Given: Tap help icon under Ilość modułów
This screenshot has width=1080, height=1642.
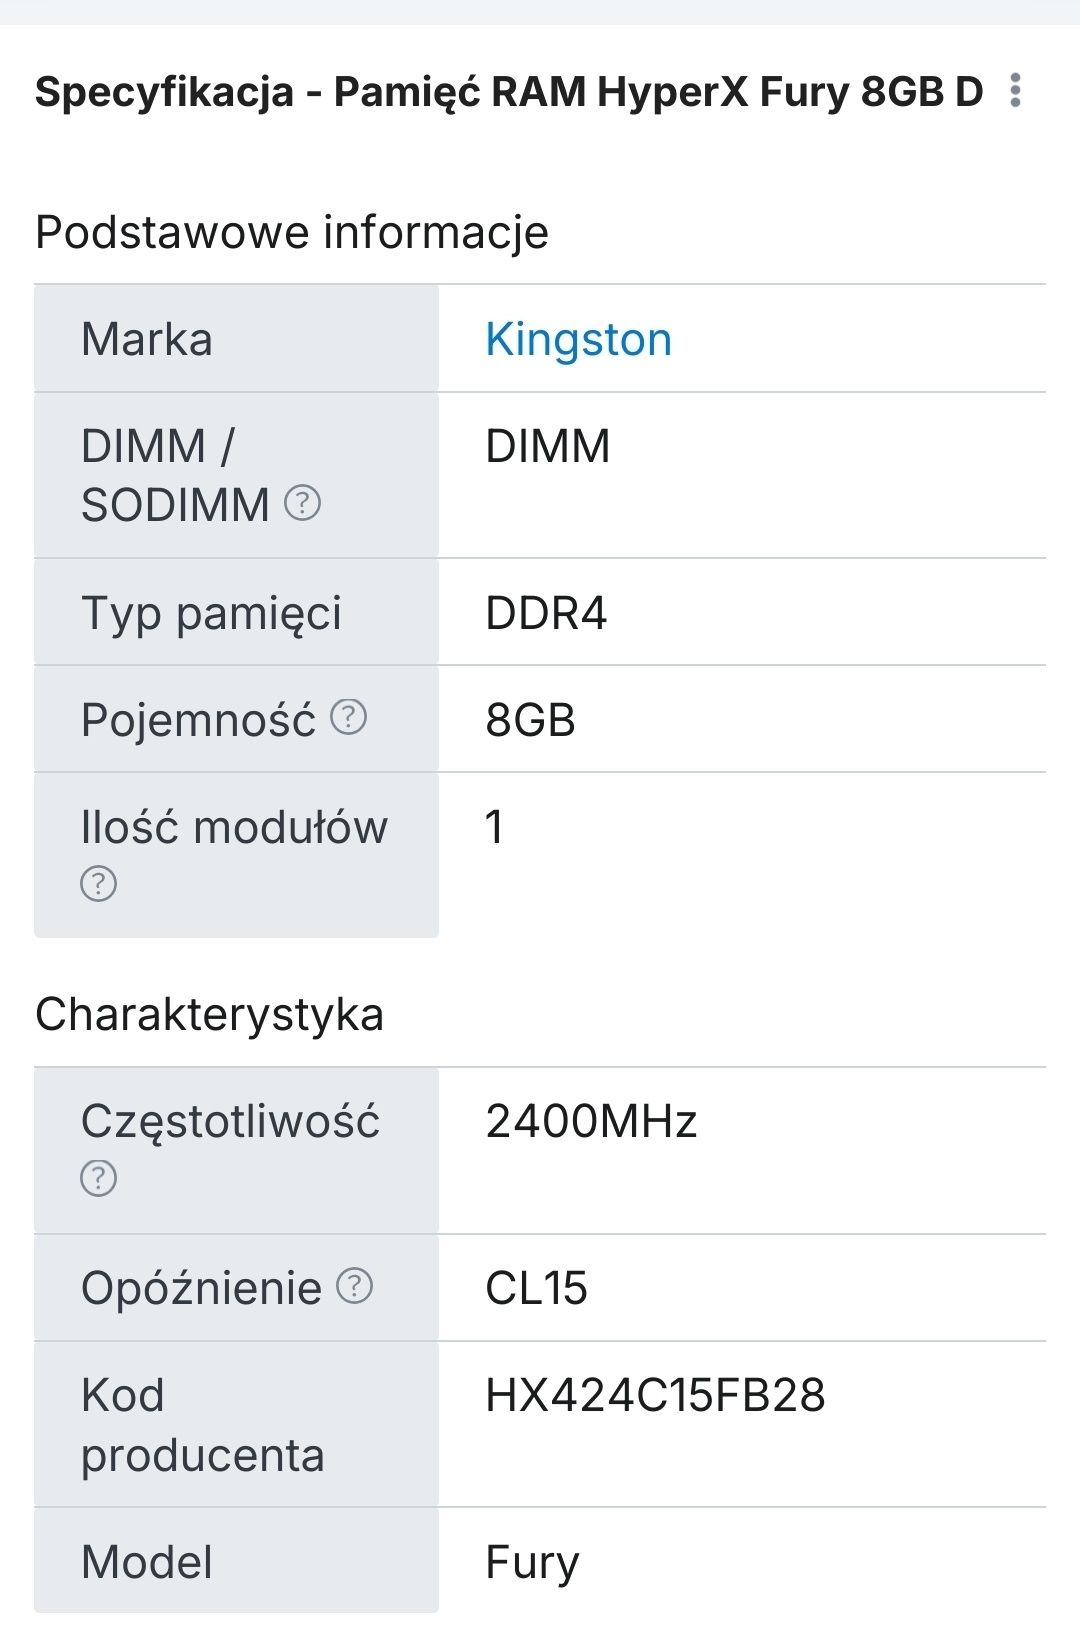Looking at the screenshot, I should click(x=98, y=884).
